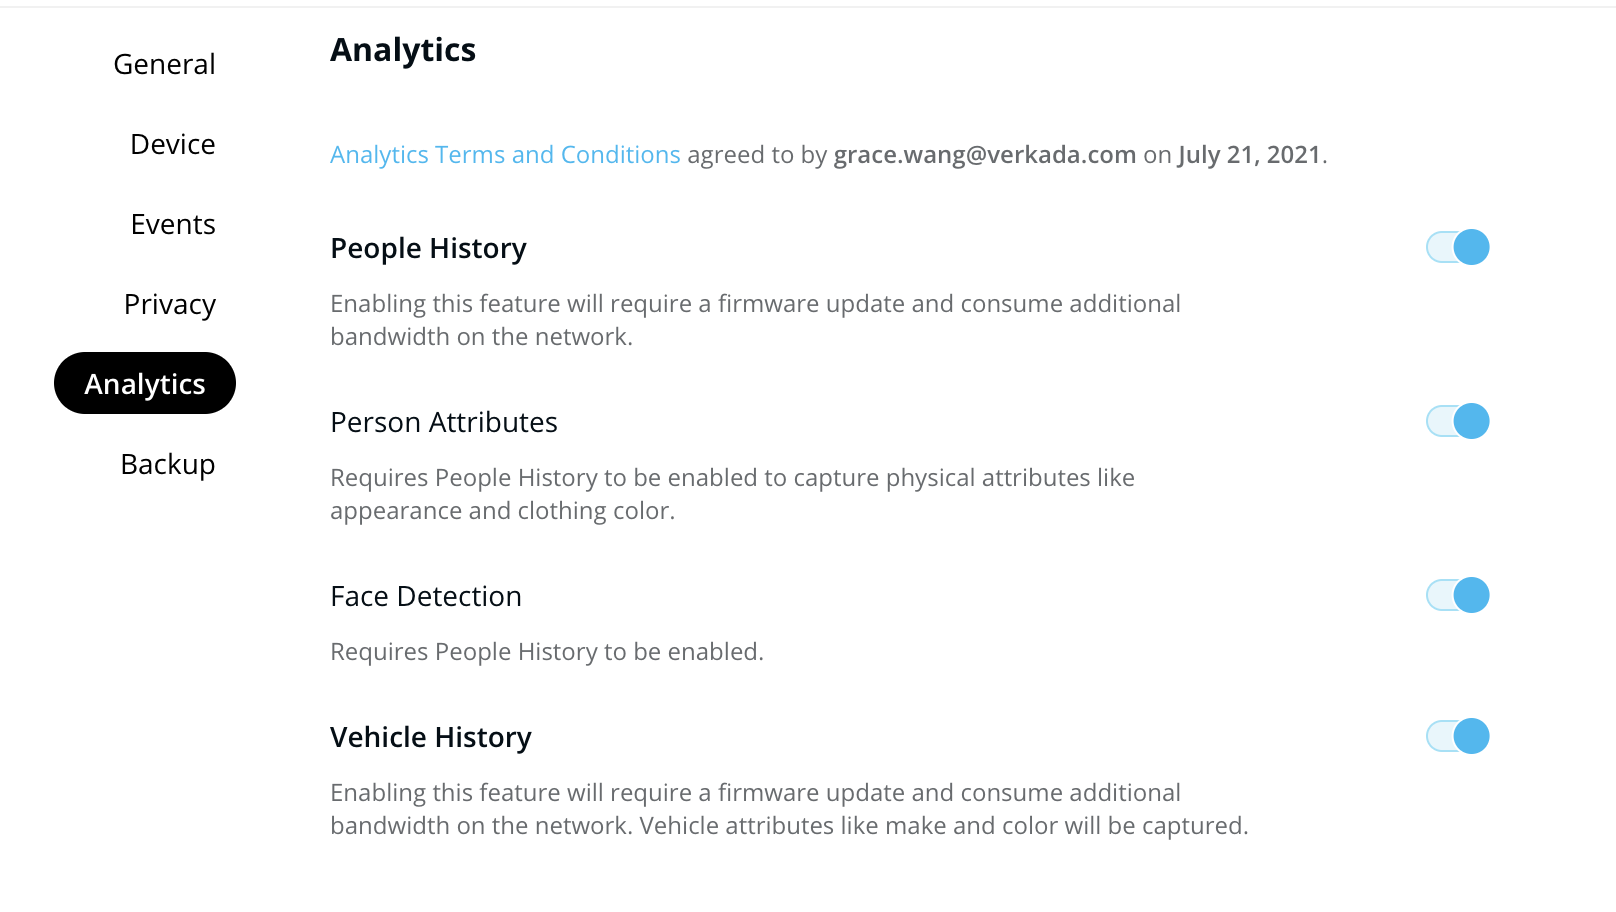Disable the People History toggle
Viewport: 1616px width, 912px height.
click(1458, 247)
